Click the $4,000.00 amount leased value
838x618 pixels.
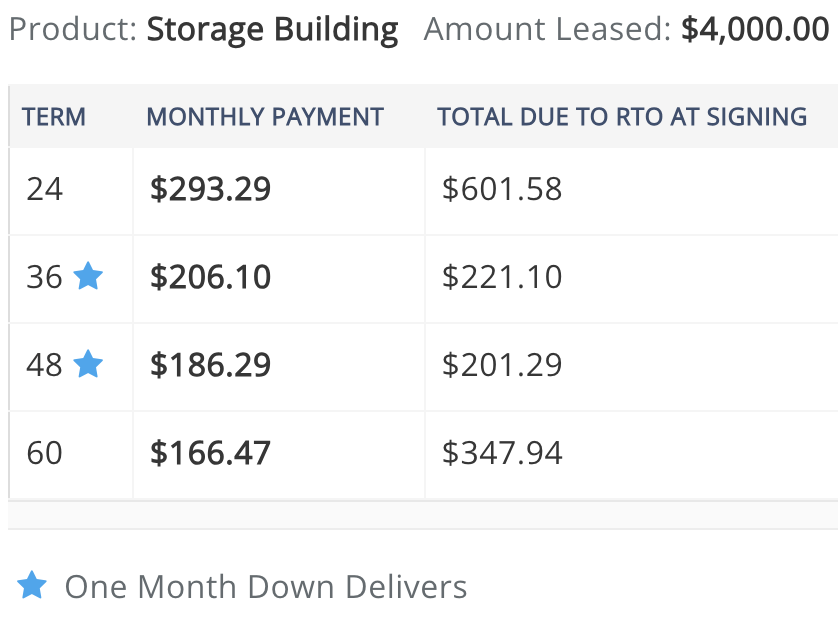point(755,29)
